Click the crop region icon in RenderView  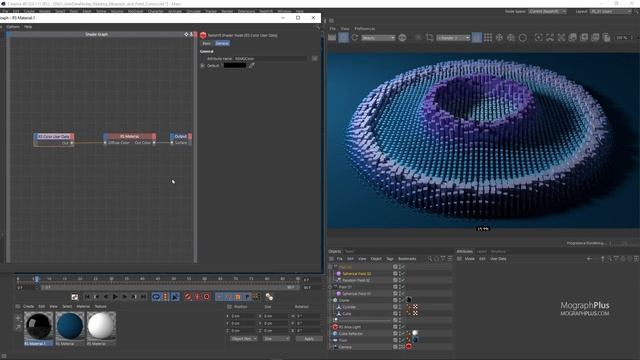tap(429, 38)
